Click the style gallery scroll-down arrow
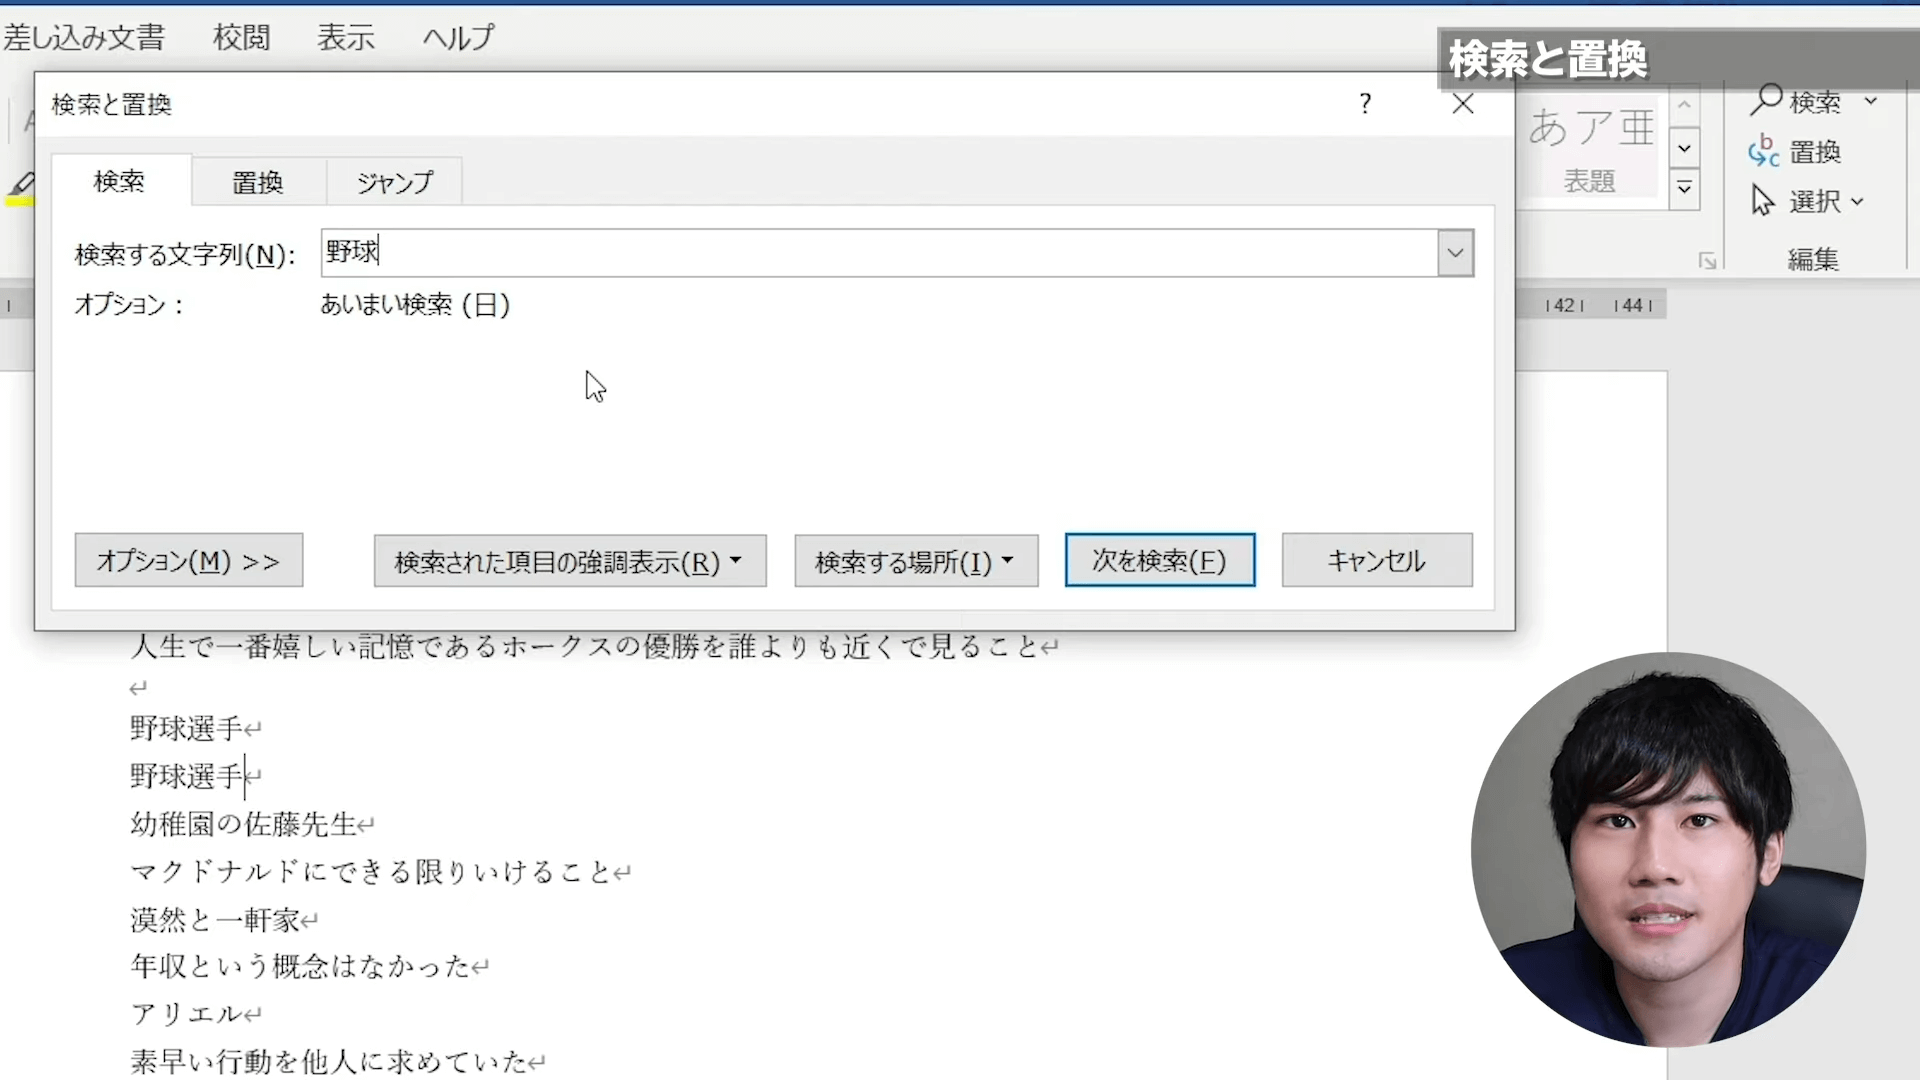 1684,148
